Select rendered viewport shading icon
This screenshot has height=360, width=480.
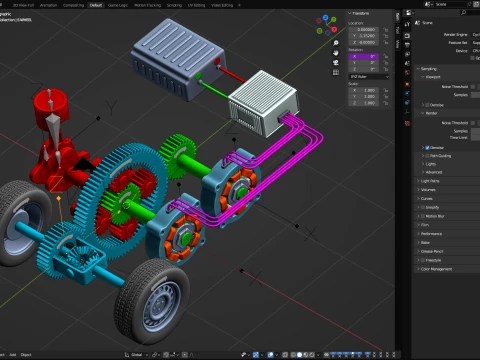pyautogui.click(x=312, y=355)
